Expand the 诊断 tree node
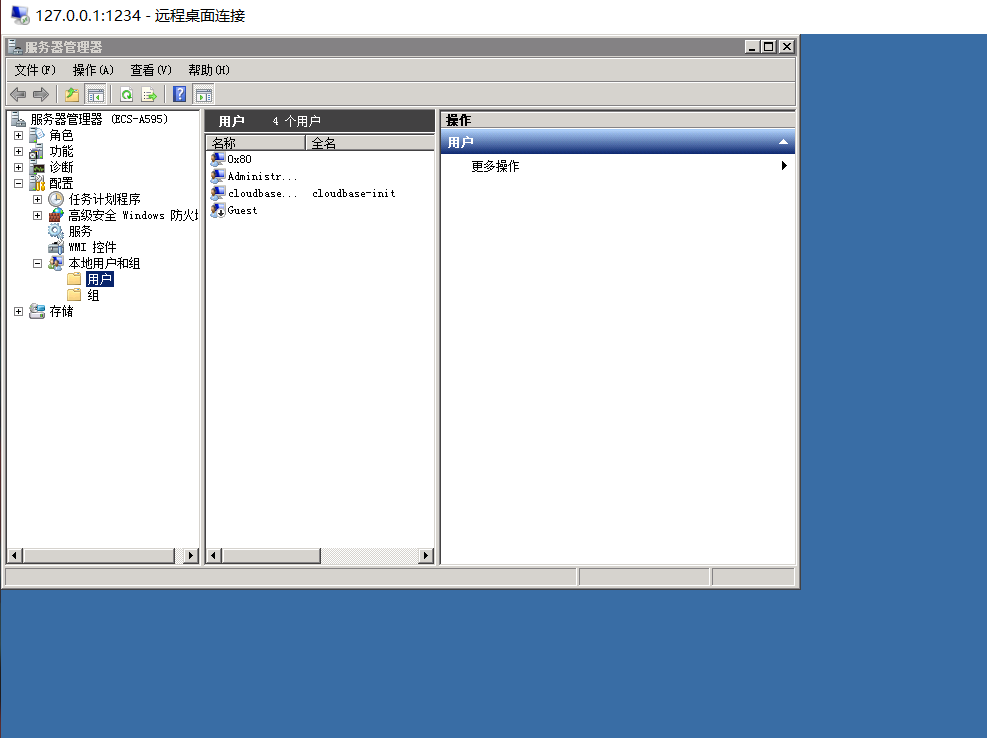The width and height of the screenshot is (987, 738). 18,167
